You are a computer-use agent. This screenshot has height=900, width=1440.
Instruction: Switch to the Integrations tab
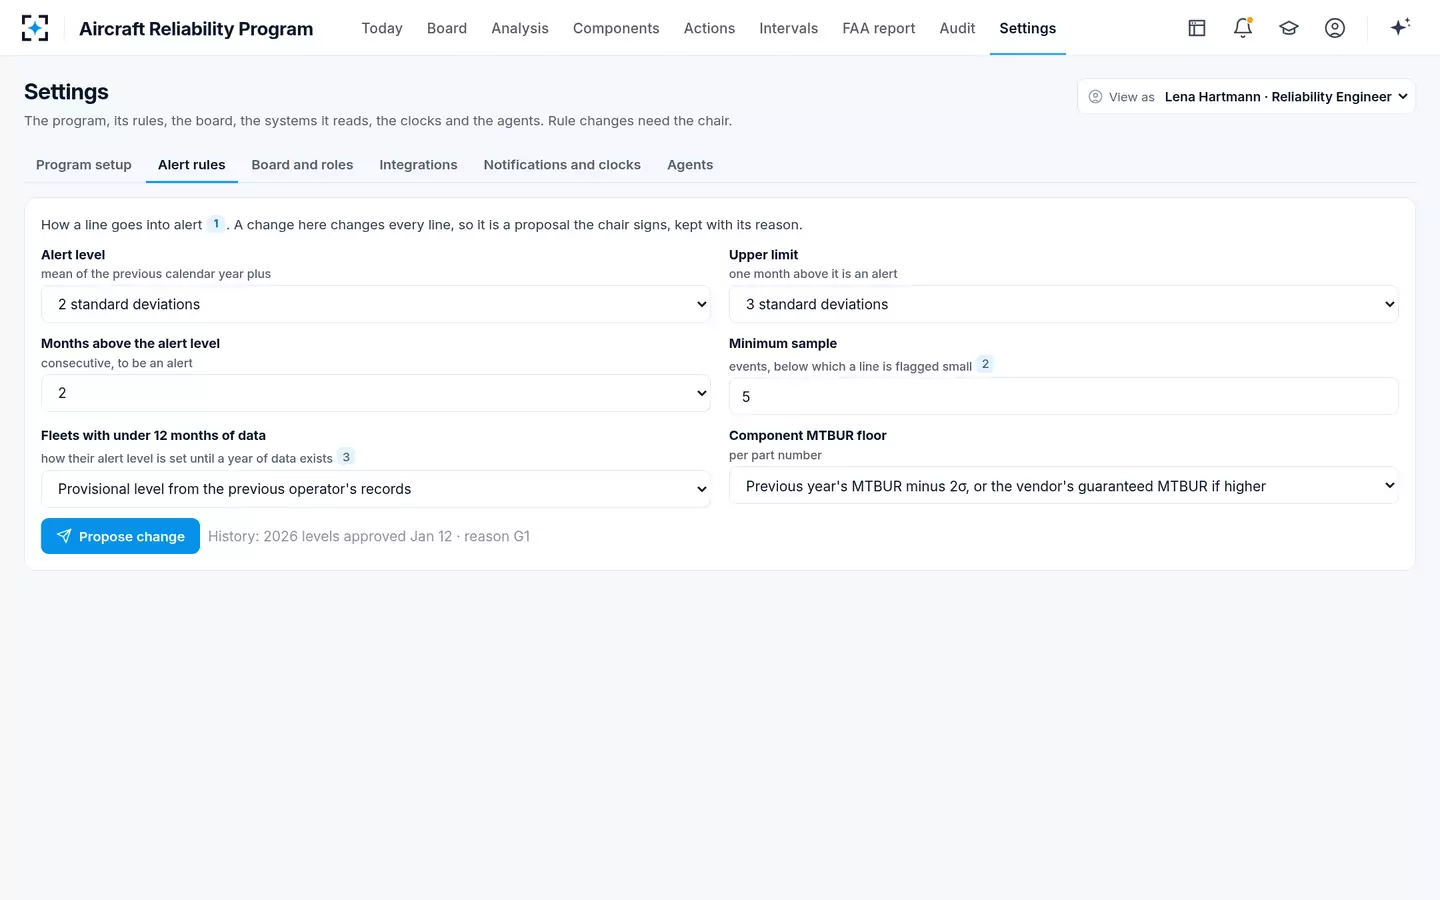(x=418, y=165)
